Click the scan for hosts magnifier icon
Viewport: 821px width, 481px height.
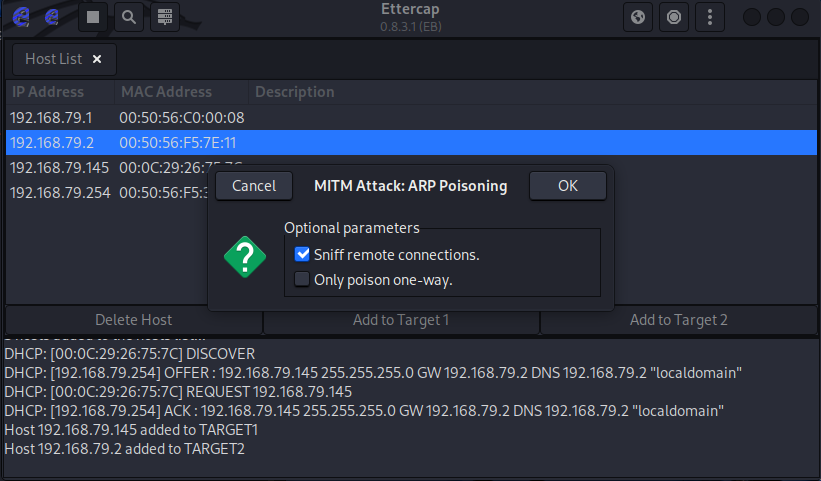[x=128, y=17]
